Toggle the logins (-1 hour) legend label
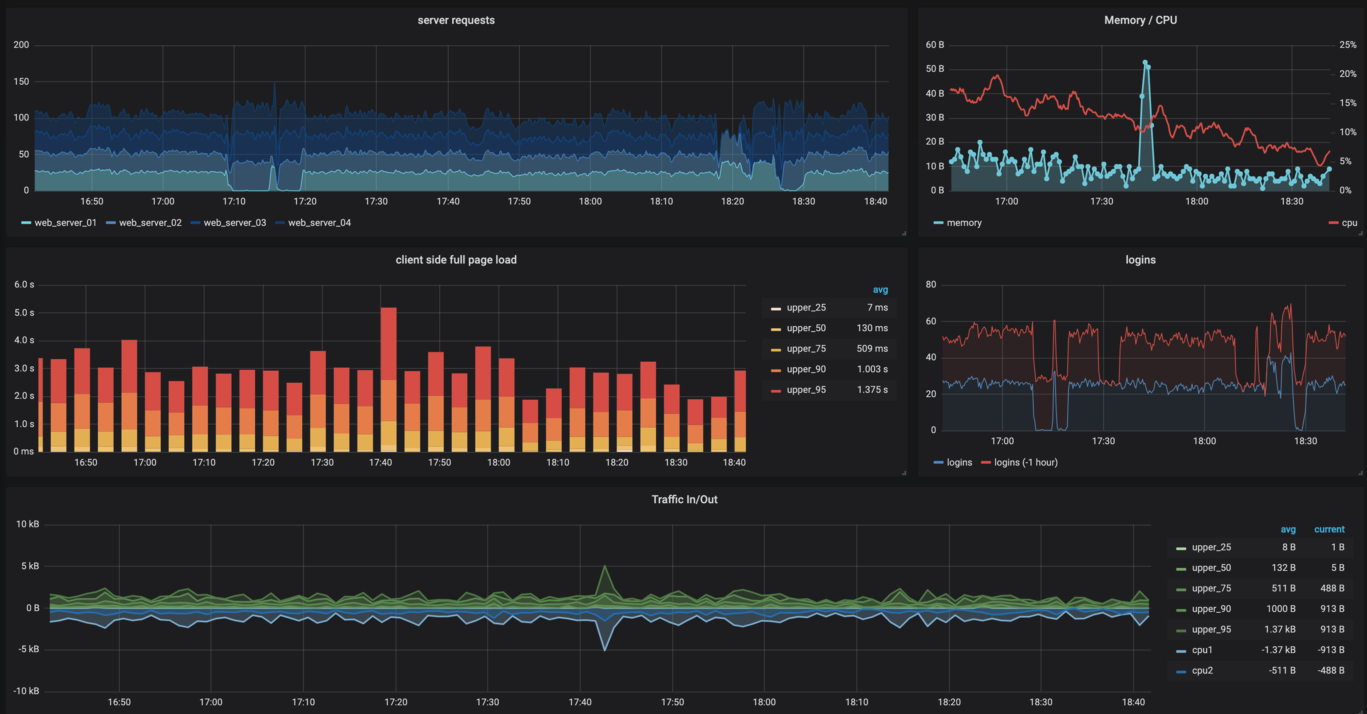The height and width of the screenshot is (714, 1367). (1026, 462)
